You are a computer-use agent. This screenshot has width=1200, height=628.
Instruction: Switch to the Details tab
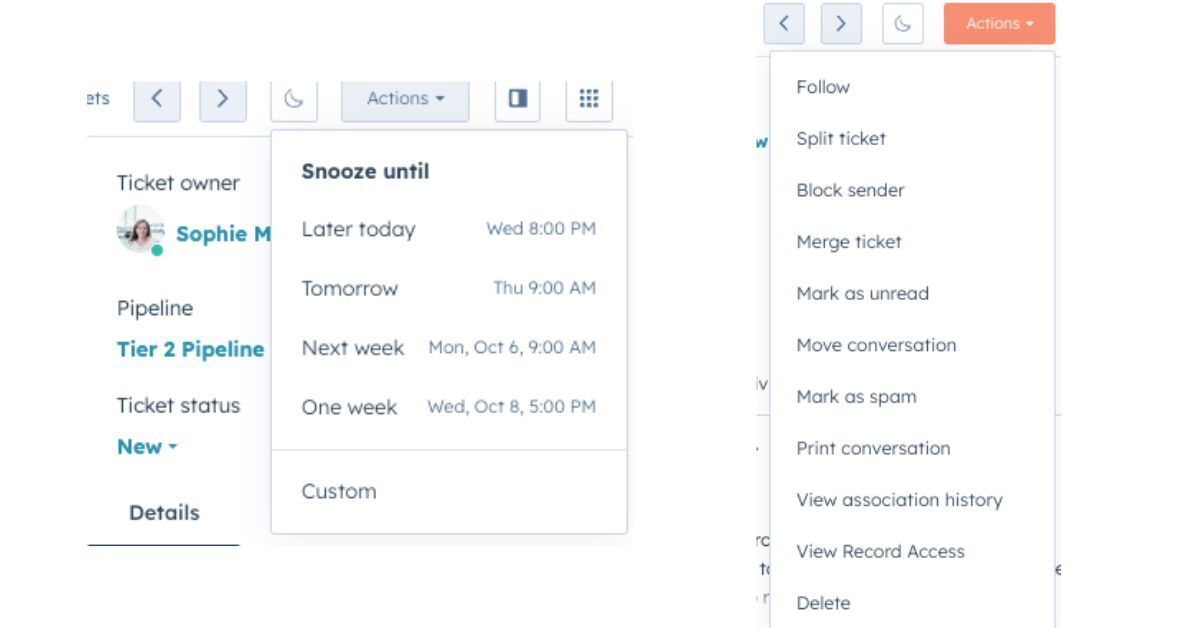tap(164, 513)
